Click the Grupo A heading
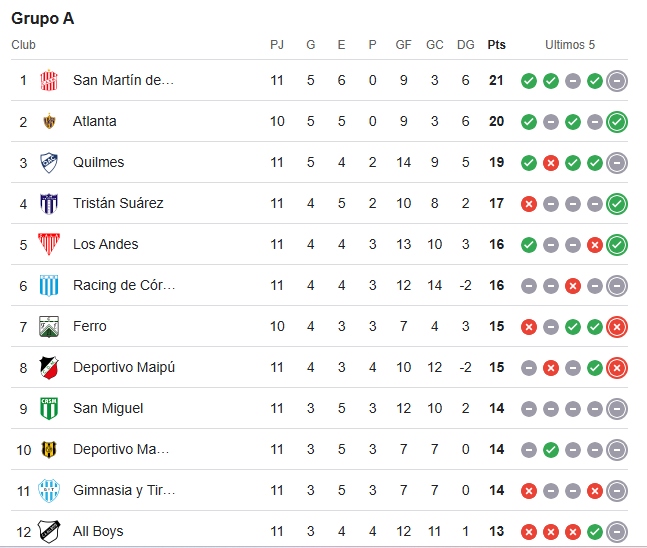The height and width of the screenshot is (548, 647). [x=43, y=19]
